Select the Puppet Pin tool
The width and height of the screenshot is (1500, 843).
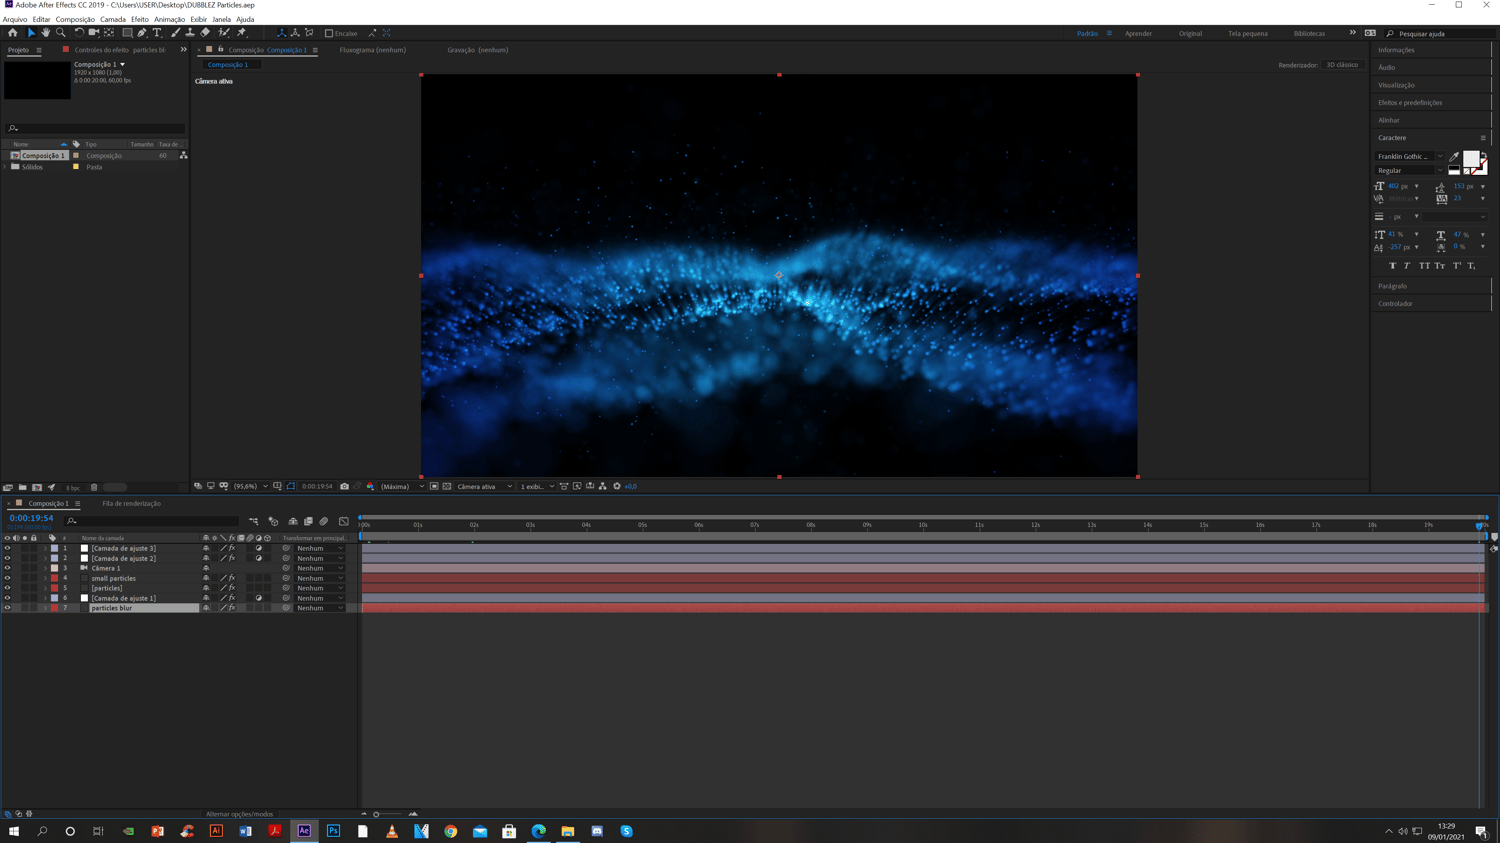click(241, 33)
